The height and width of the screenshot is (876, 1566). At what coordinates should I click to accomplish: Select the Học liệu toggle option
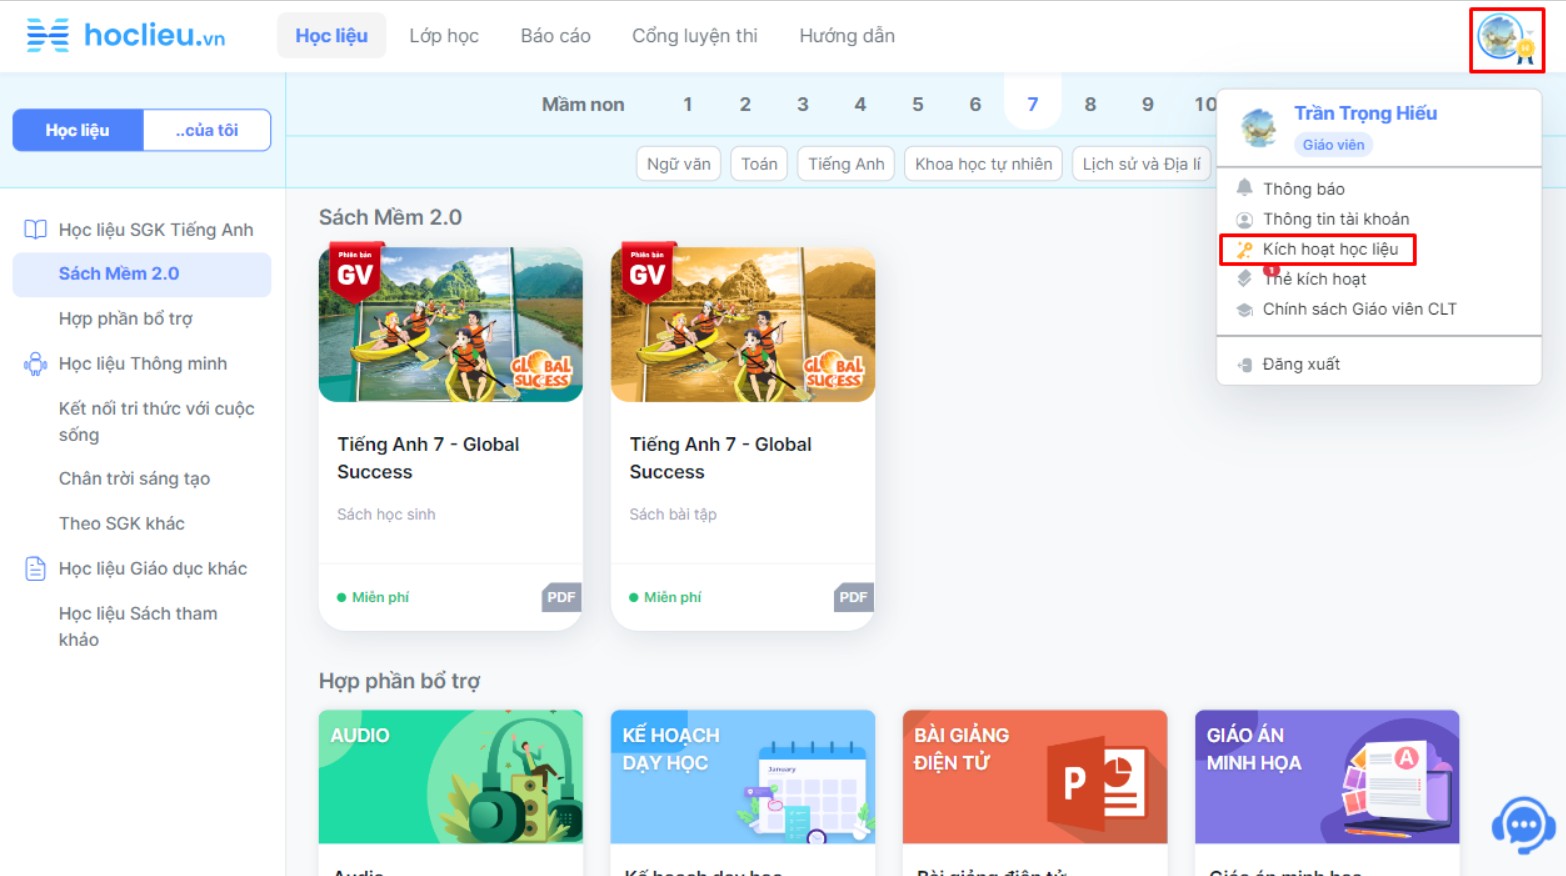[x=78, y=130]
